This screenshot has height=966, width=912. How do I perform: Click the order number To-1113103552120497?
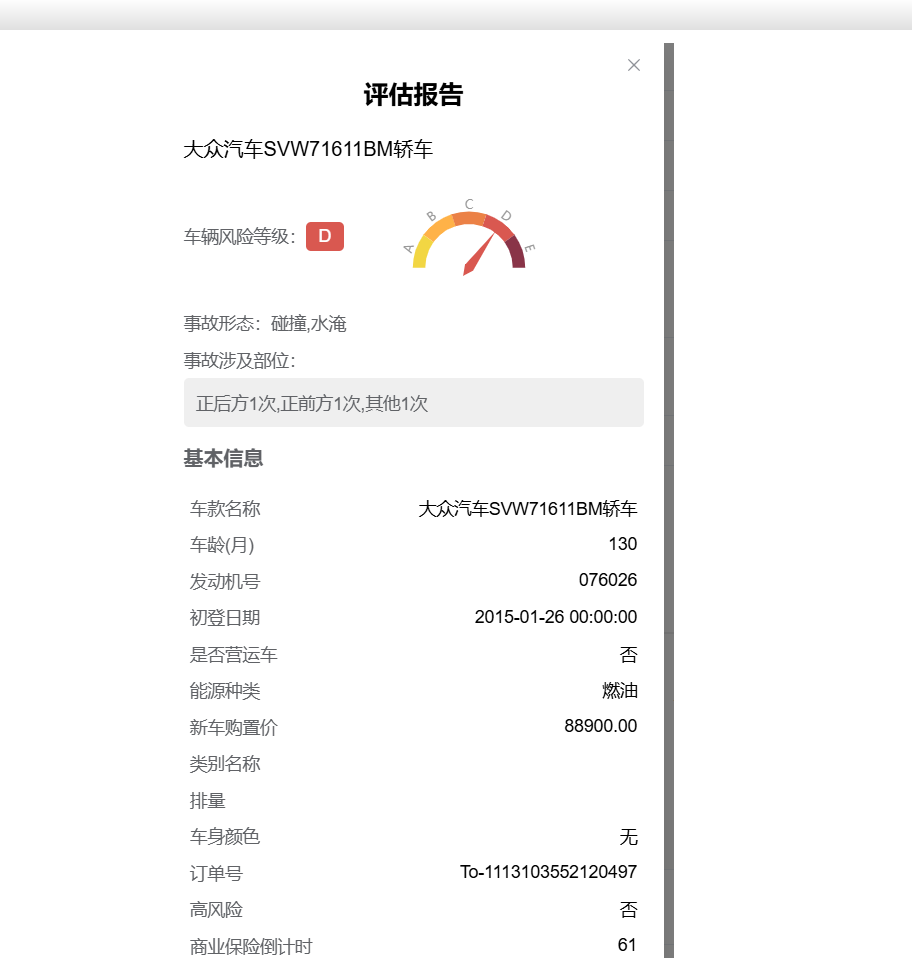click(x=548, y=872)
